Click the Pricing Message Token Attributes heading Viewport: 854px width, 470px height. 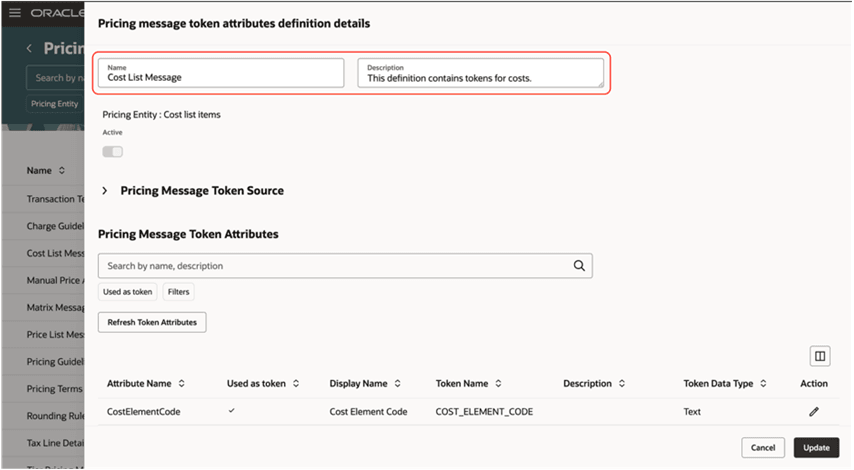pos(188,234)
